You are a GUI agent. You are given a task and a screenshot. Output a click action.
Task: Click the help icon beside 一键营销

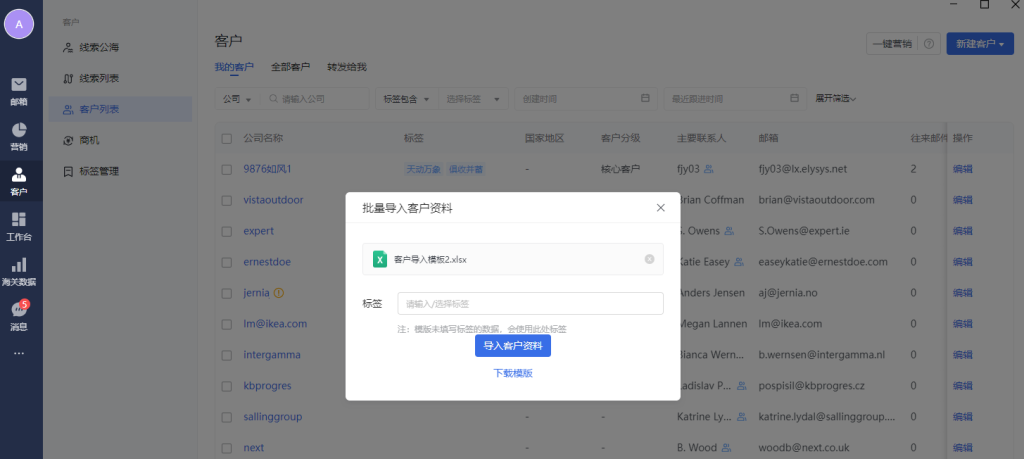point(929,44)
